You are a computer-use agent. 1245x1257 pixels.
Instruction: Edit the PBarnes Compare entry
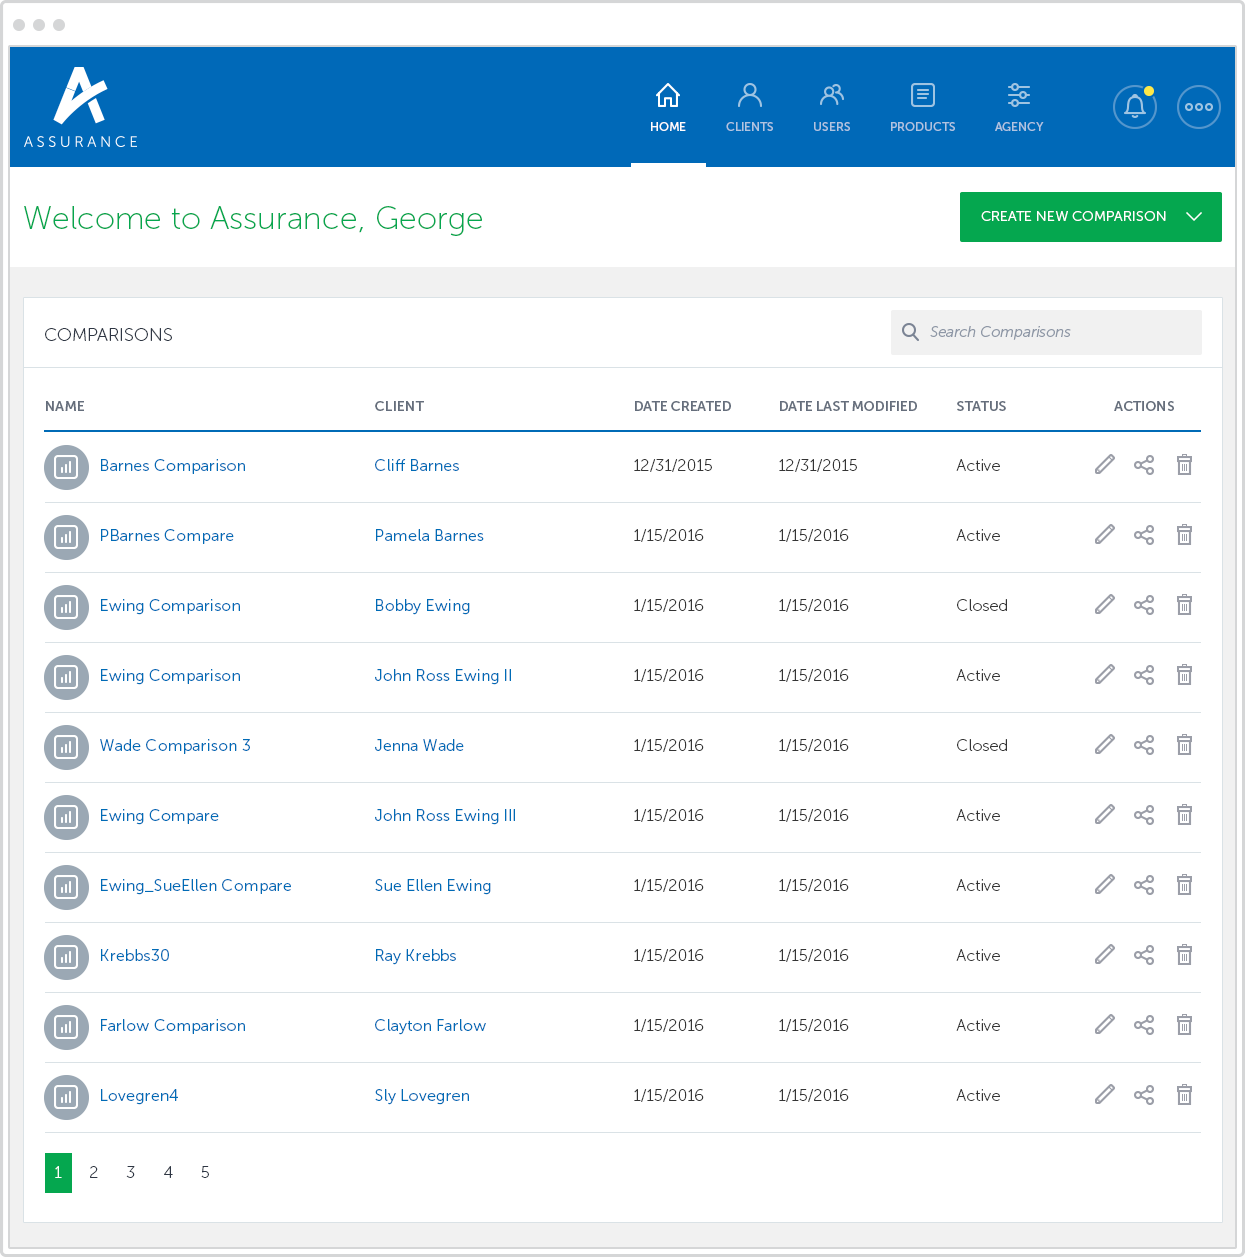(x=1104, y=535)
